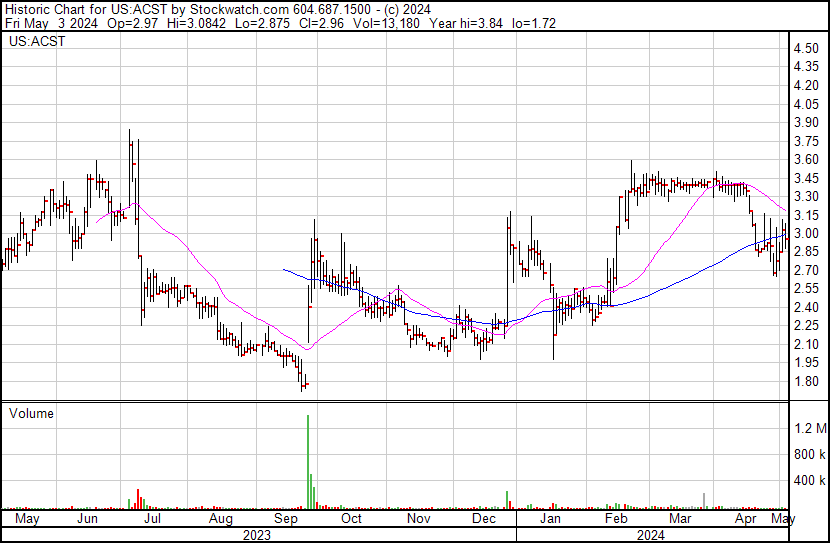
Task: Click the 1.2 M volume axis label
Action: (x=808, y=429)
